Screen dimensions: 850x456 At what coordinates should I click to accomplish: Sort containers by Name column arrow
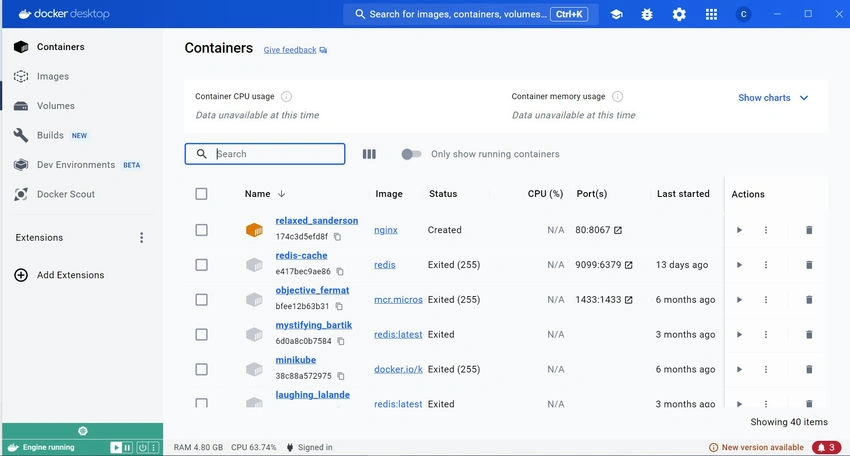point(281,194)
